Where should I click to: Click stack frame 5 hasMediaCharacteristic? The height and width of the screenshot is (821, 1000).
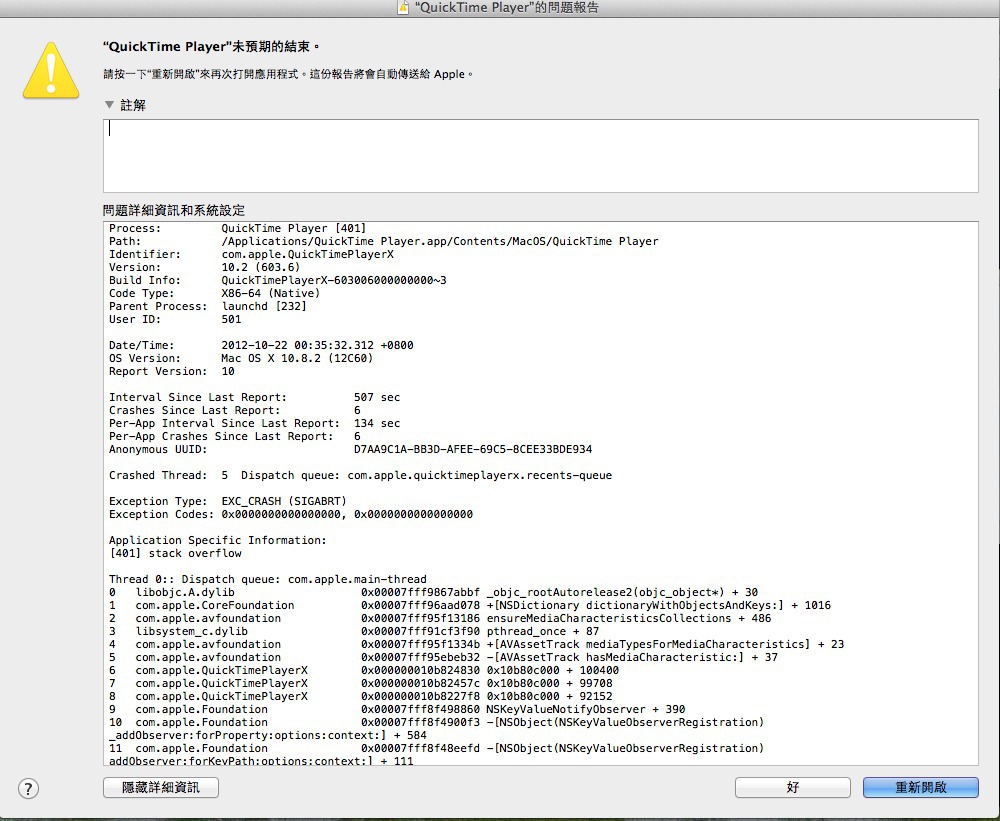[x=443, y=657]
